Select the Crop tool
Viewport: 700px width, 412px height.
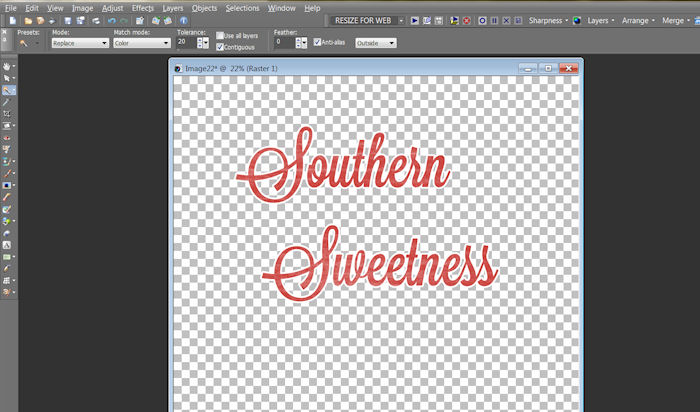click(x=7, y=114)
